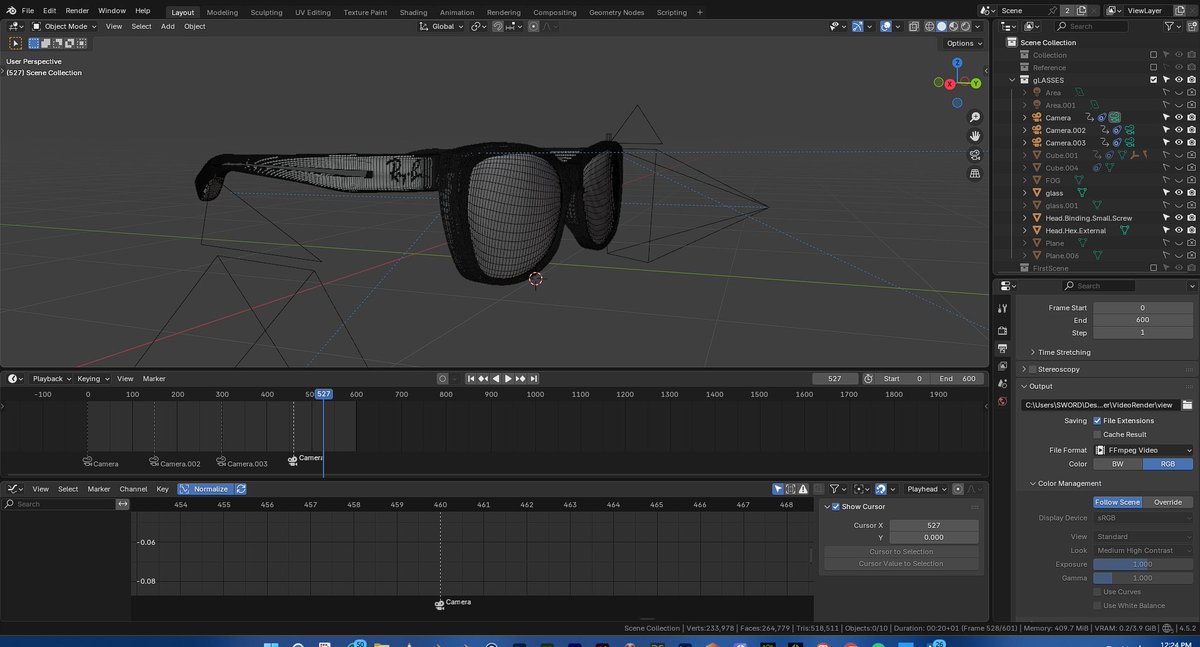Click new scene icon beside Scene
The image size is (1200, 647).
coord(1083,10)
